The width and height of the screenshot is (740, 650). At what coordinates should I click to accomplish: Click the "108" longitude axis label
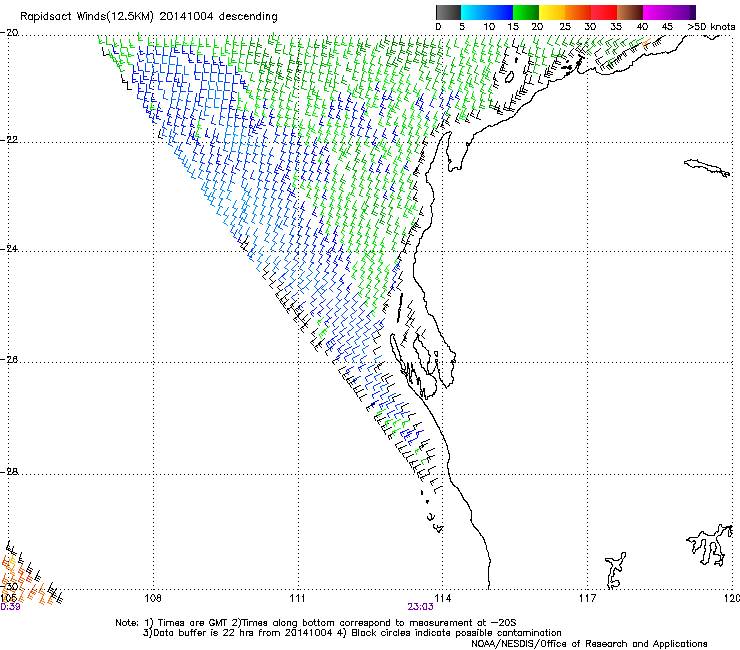pyautogui.click(x=153, y=599)
